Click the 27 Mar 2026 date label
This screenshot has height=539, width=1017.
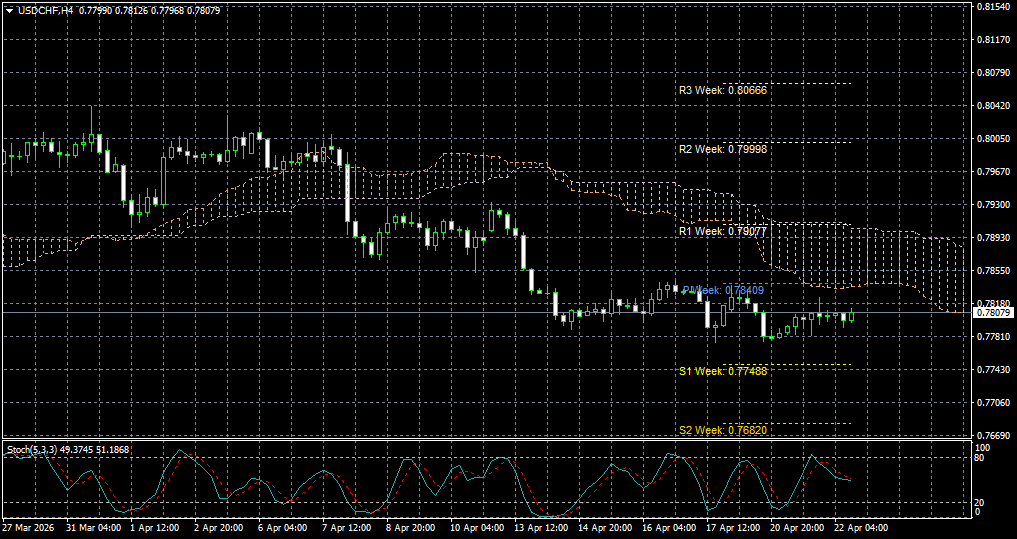tap(29, 528)
